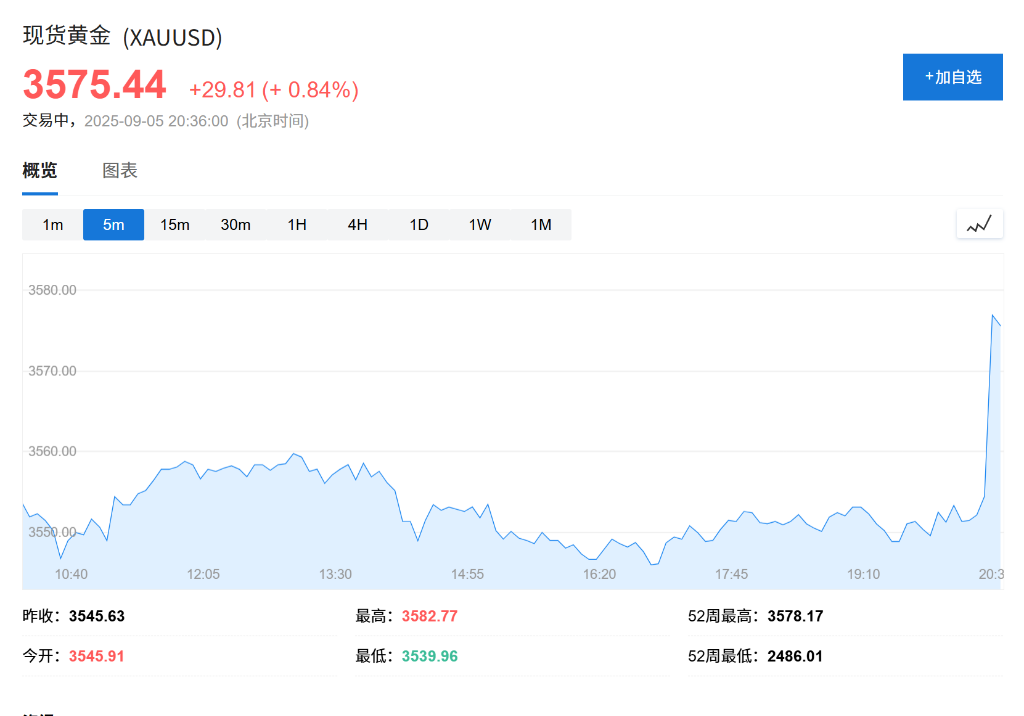1024x716 pixels.
Task: Click the 最高 value 3582.77
Action: (x=429, y=616)
